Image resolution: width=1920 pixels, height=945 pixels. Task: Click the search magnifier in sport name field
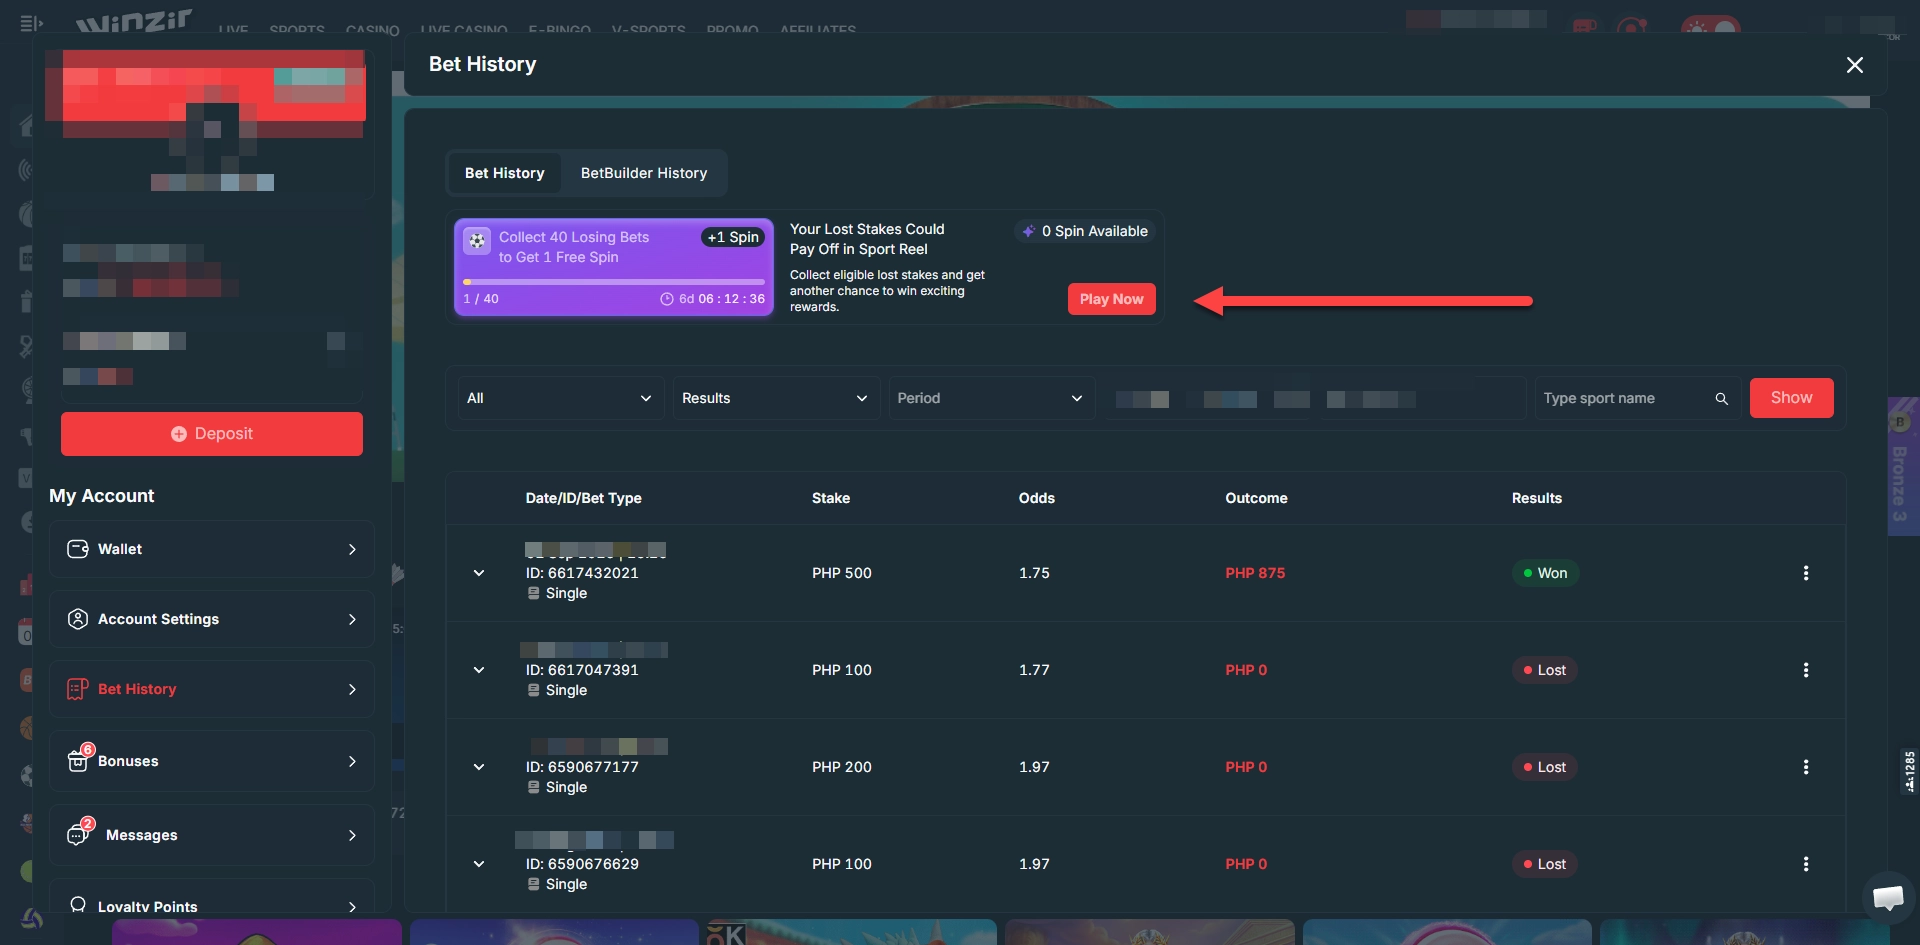[x=1721, y=398]
